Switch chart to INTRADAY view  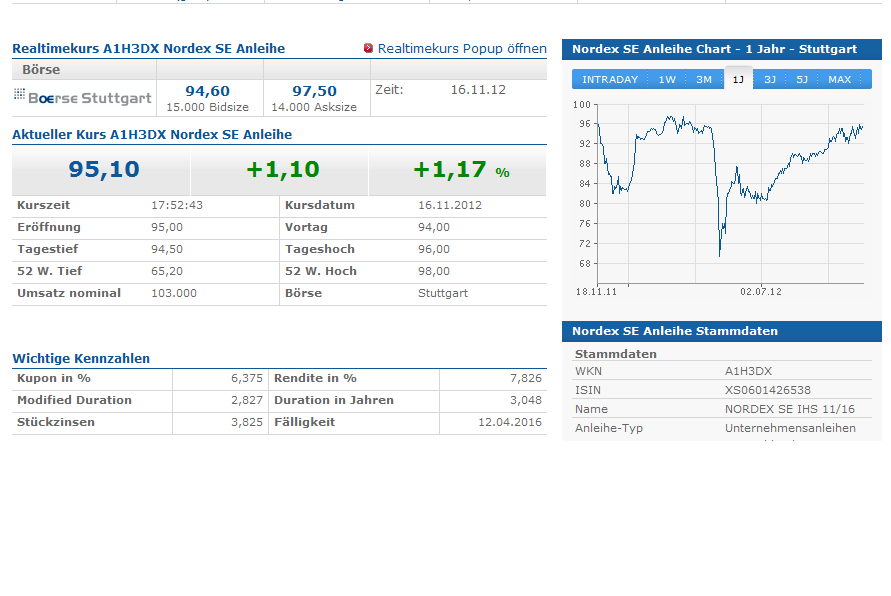tap(610, 79)
